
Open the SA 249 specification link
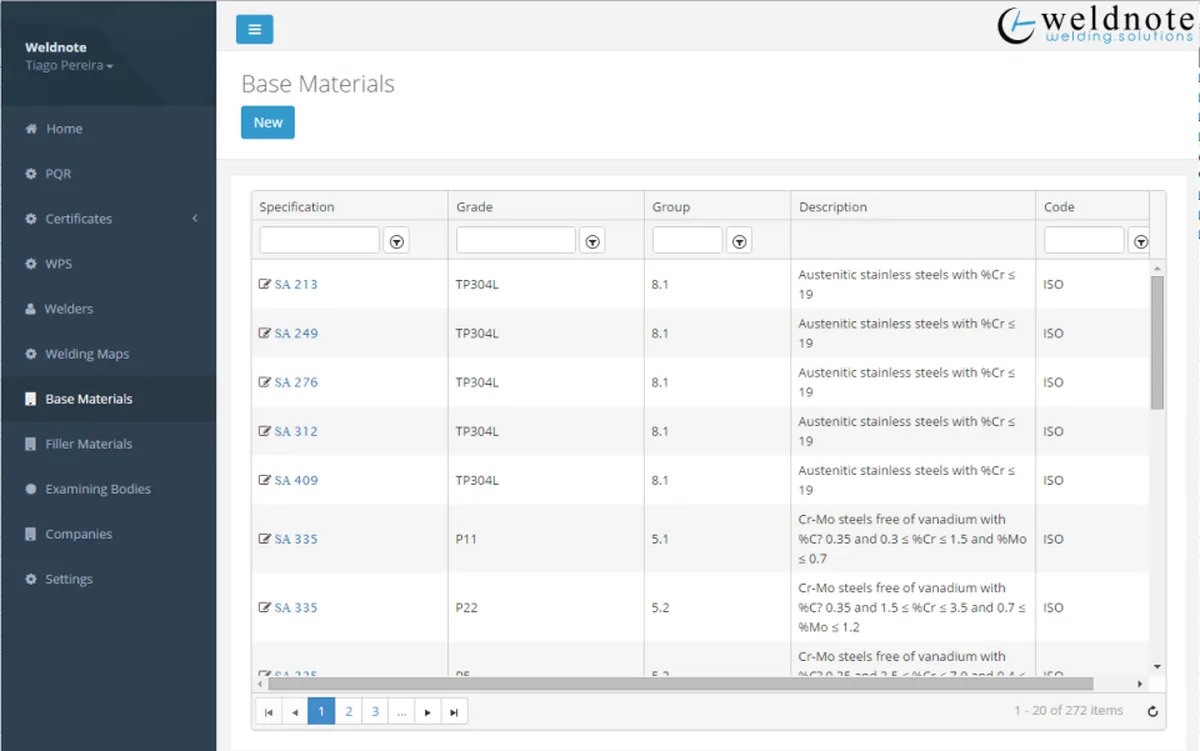point(296,333)
